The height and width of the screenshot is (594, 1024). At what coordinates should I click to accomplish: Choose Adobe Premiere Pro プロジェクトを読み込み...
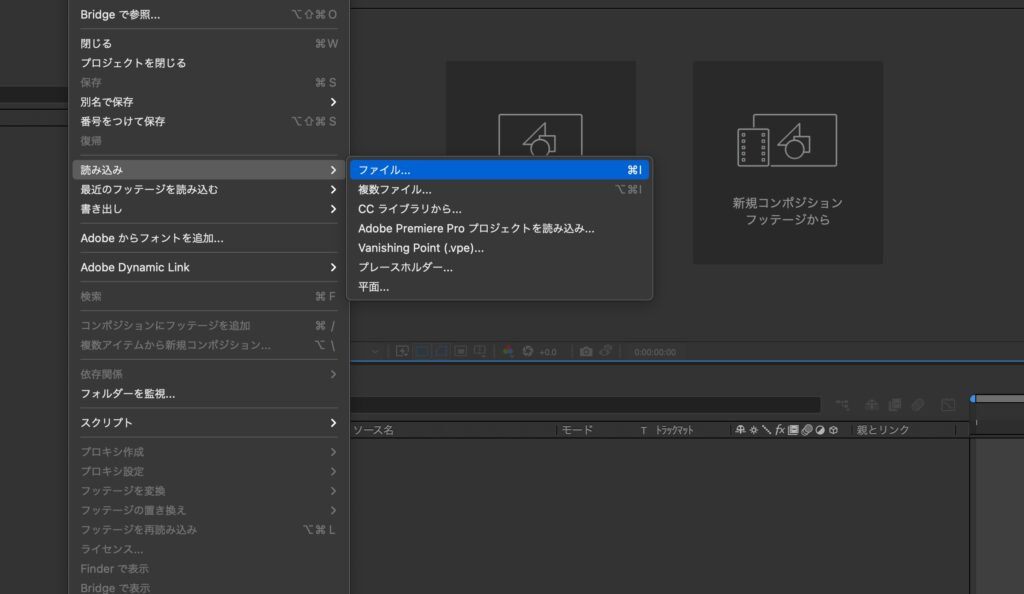click(x=476, y=228)
